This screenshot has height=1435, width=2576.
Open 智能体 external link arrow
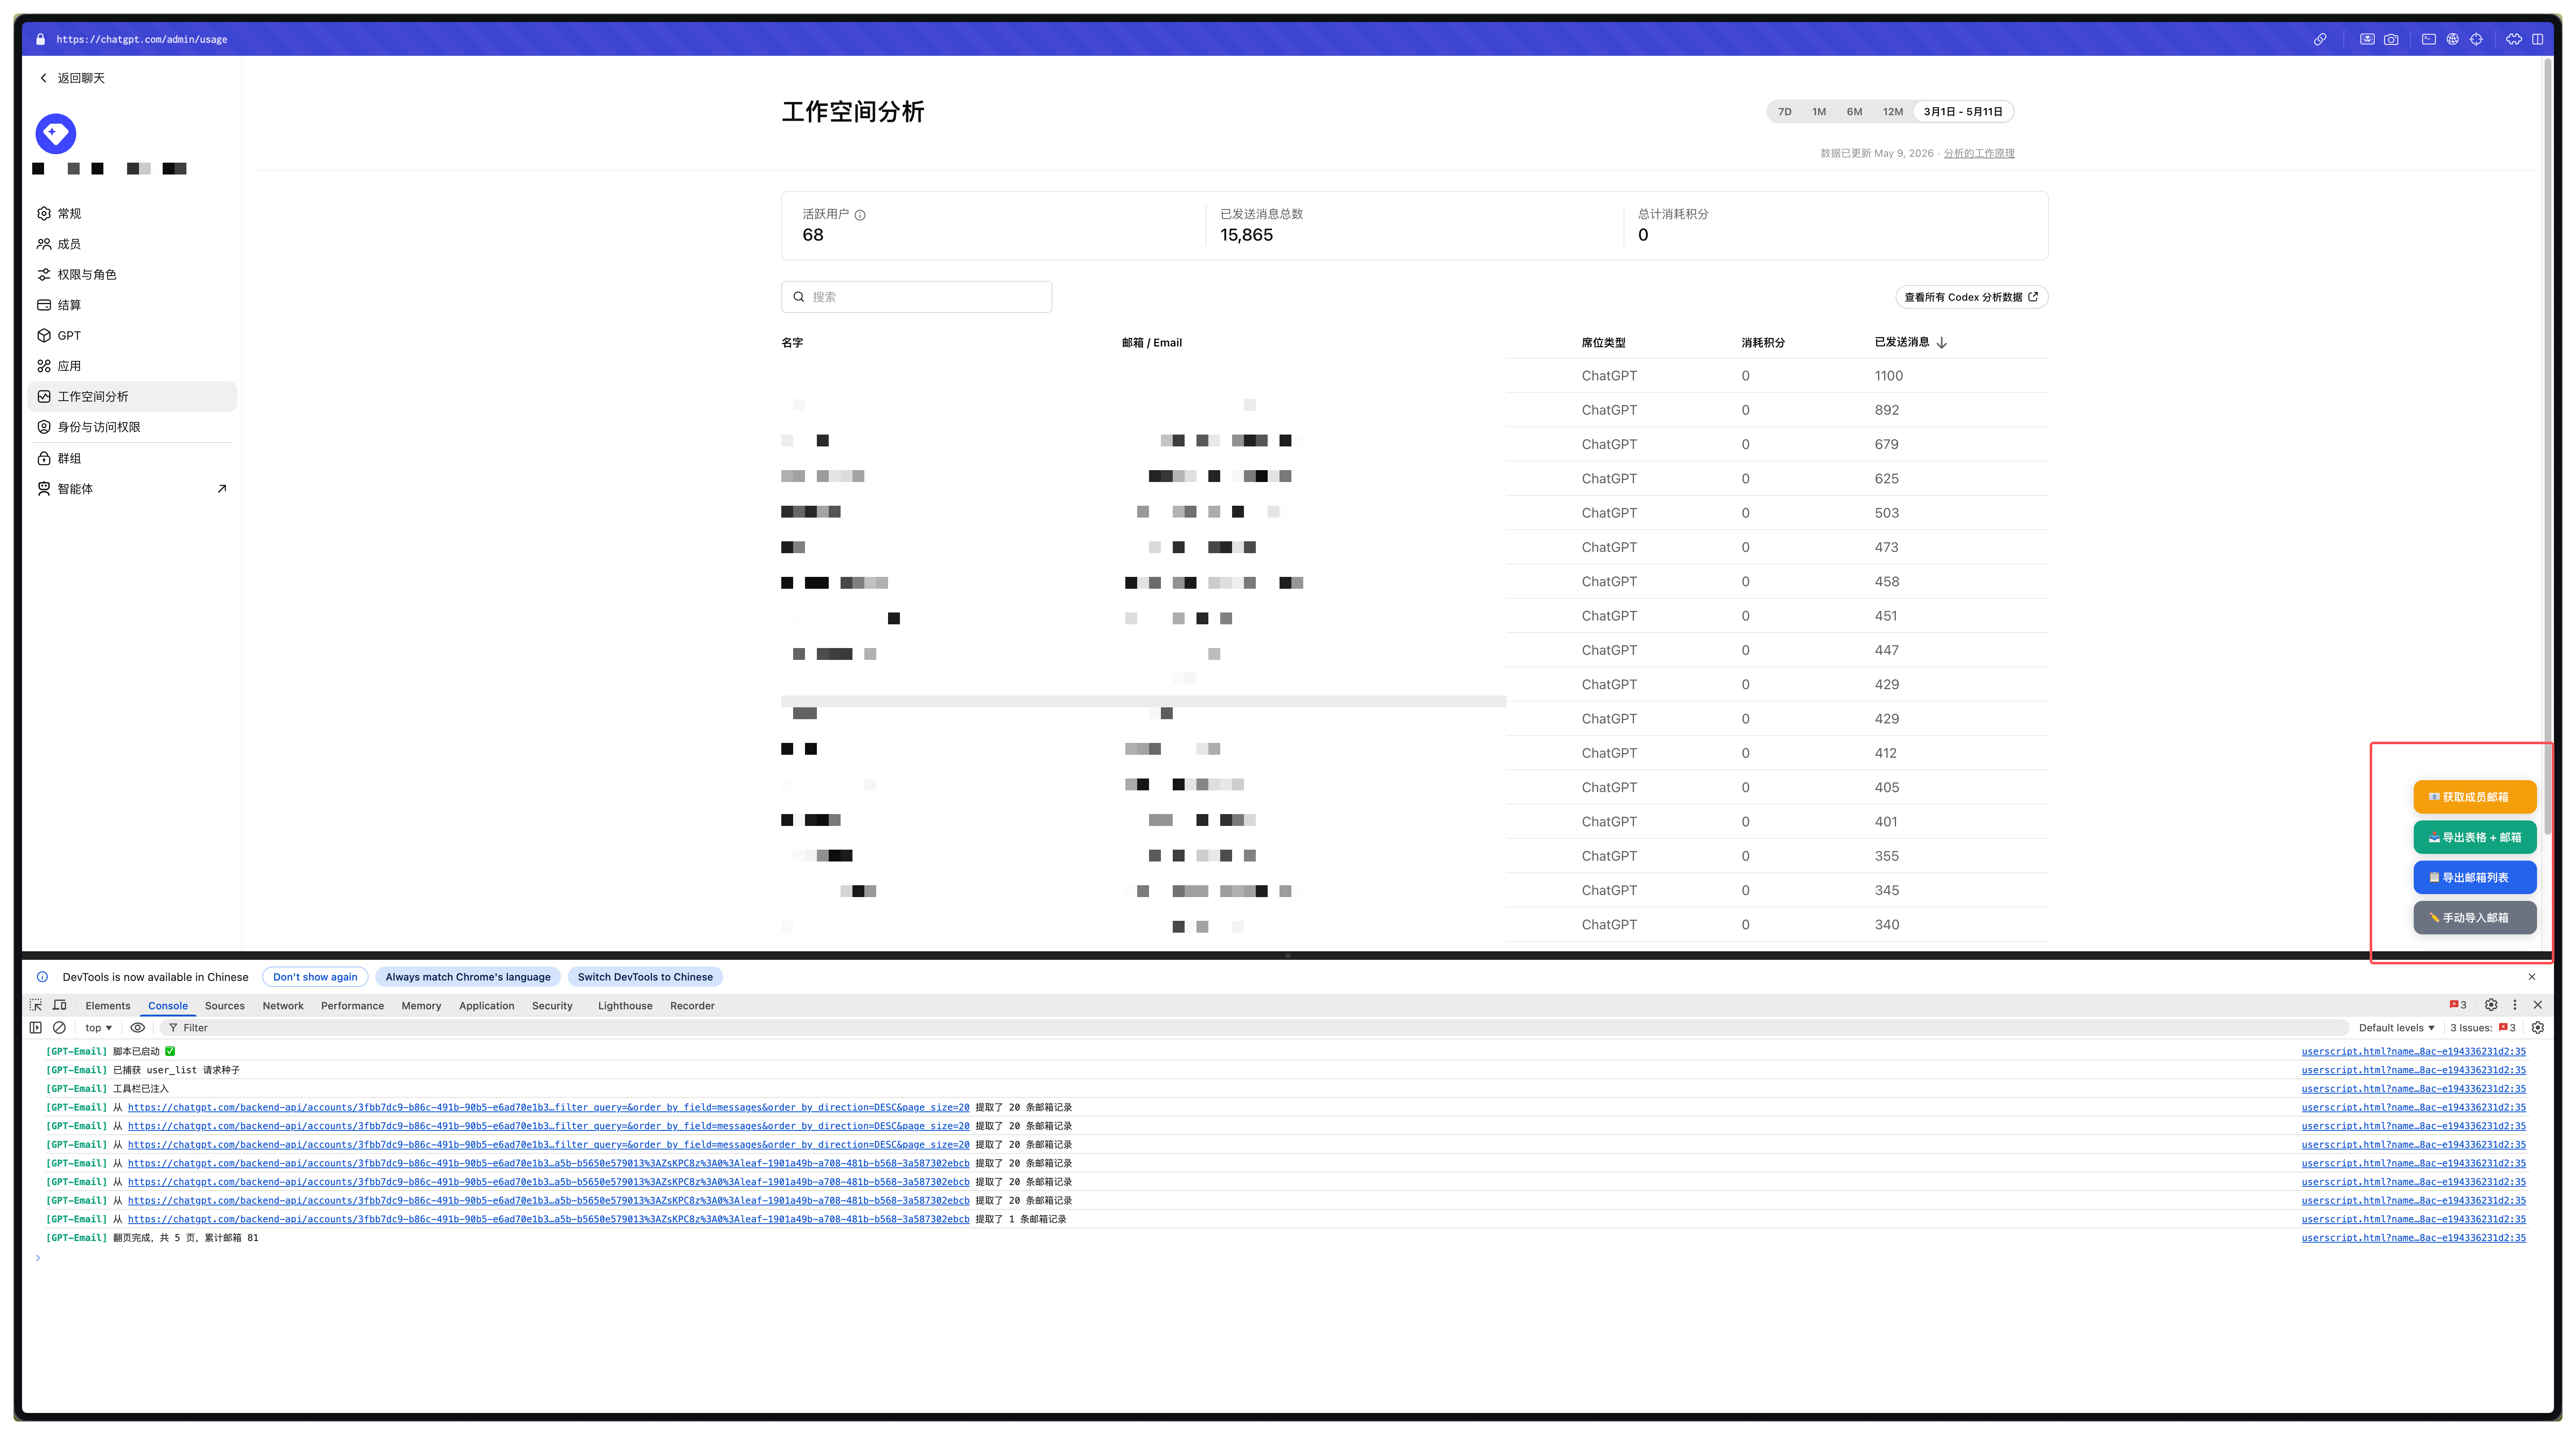pyautogui.click(x=222, y=489)
